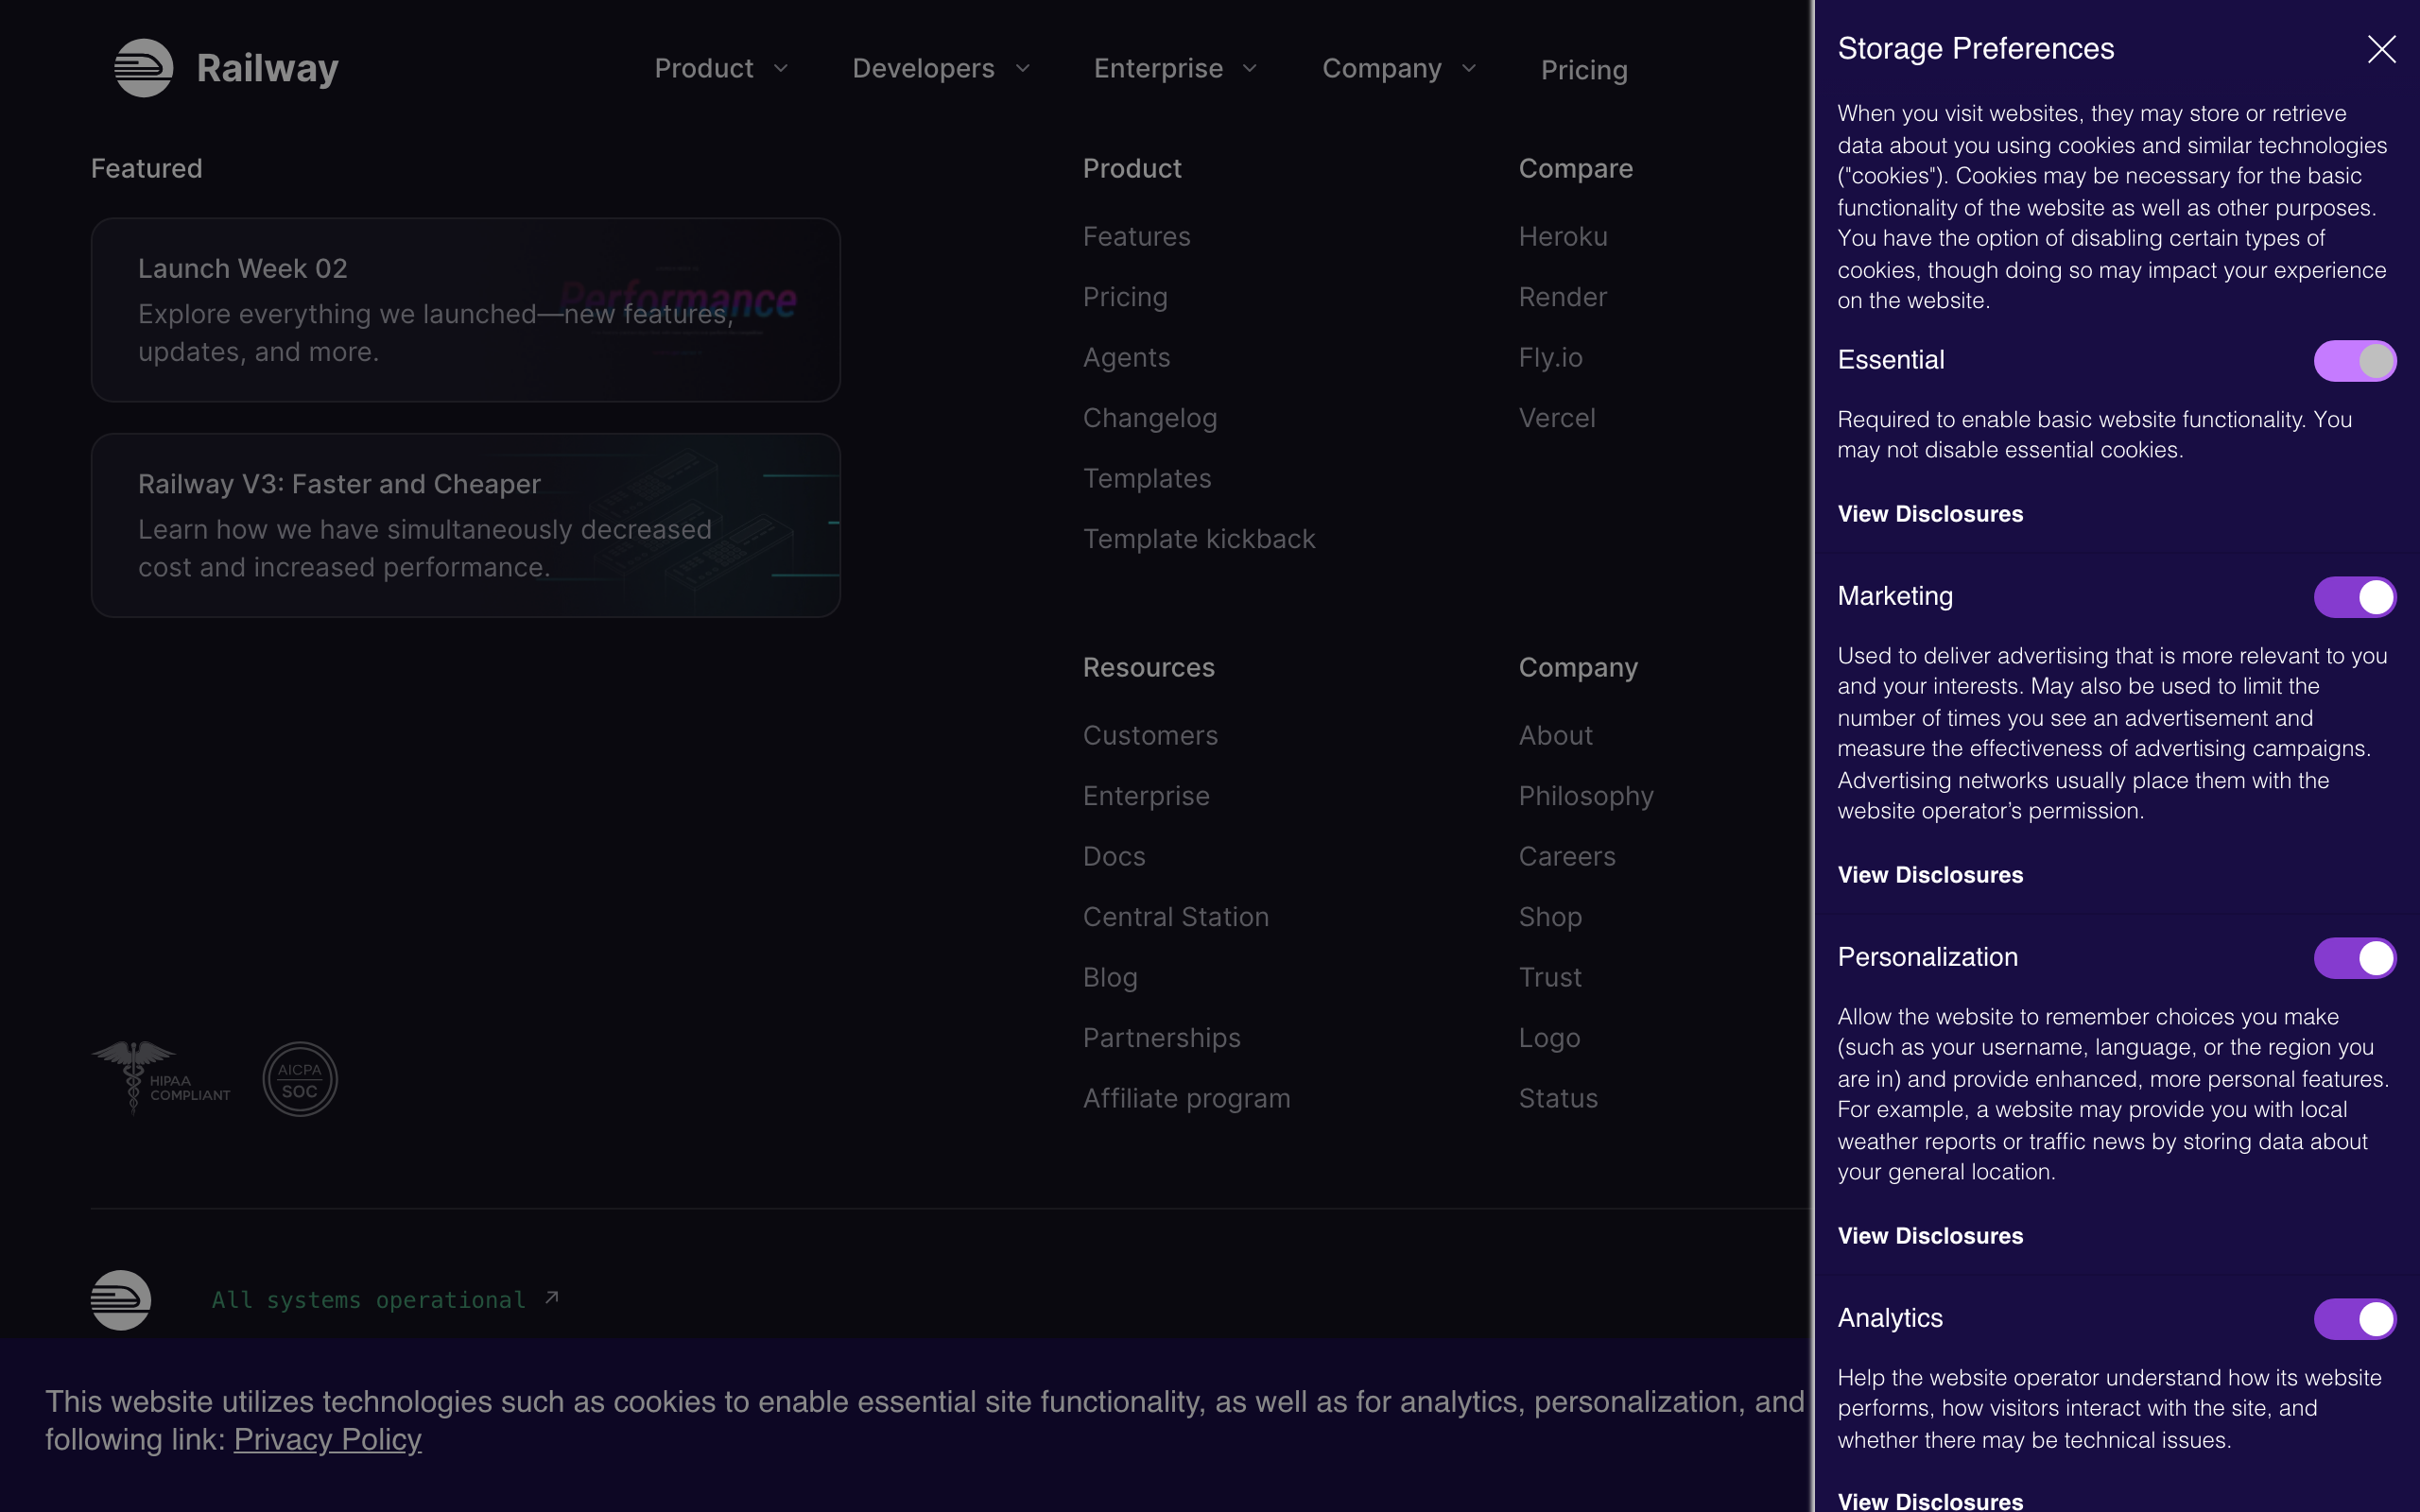Viewport: 2420px width, 1512px height.
Task: Open the Enterprise dropdown chevron
Action: 1249,68
